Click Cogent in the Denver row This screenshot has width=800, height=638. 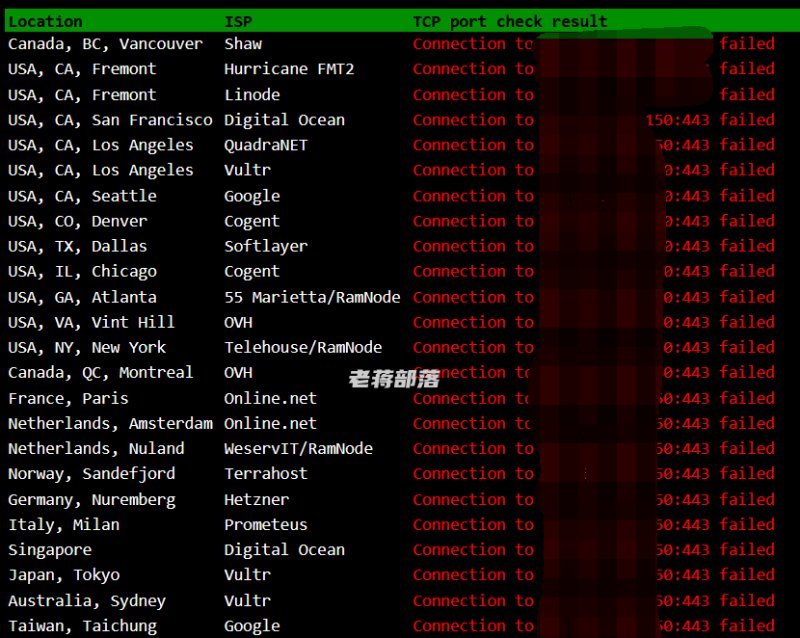[x=252, y=222]
